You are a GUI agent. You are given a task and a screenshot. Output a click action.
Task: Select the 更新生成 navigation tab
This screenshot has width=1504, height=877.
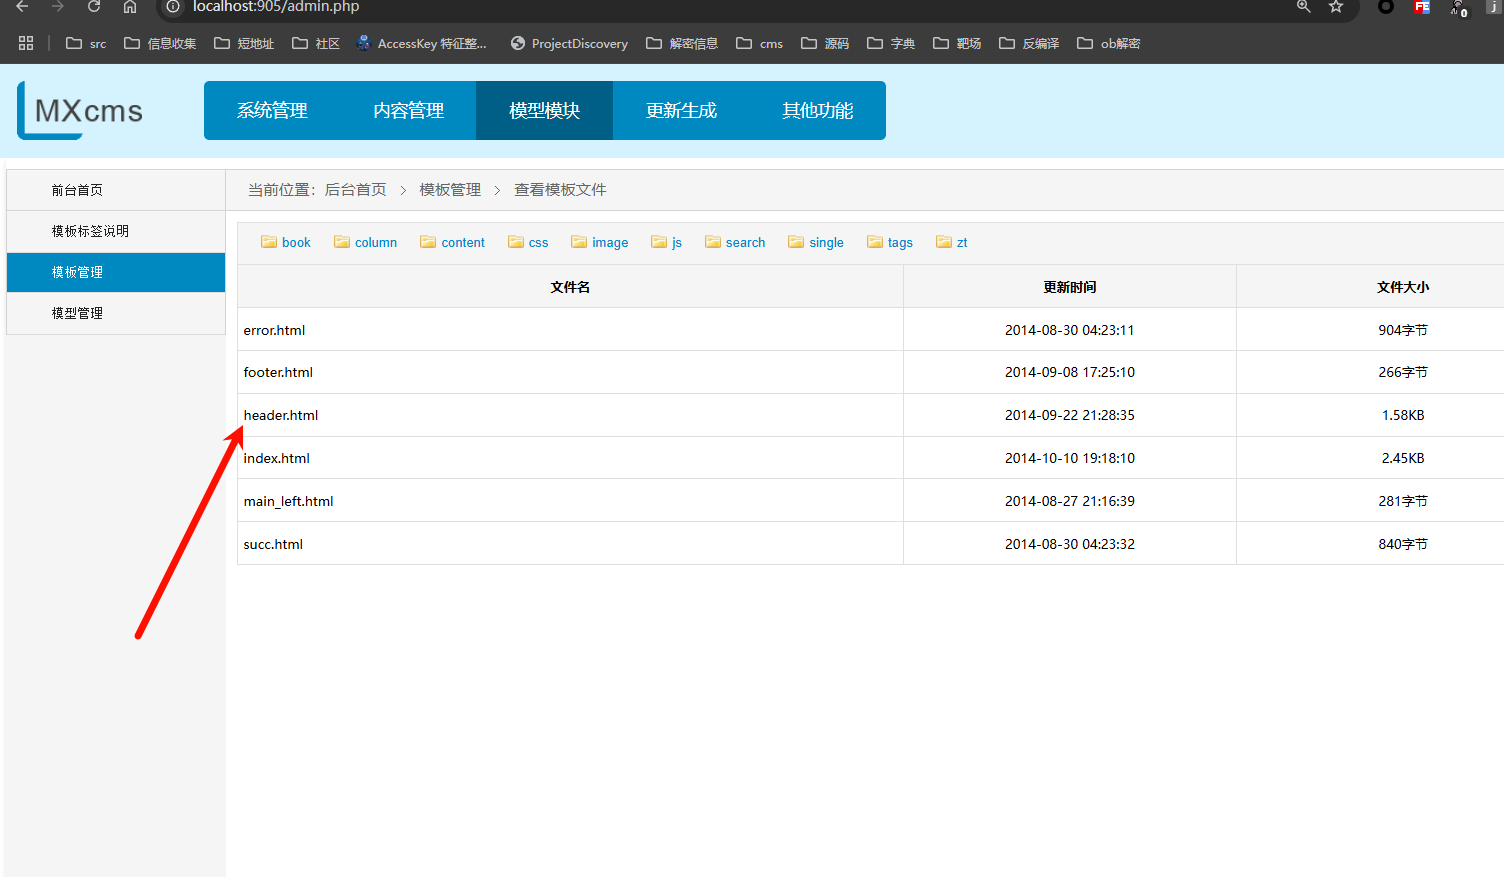click(x=681, y=110)
